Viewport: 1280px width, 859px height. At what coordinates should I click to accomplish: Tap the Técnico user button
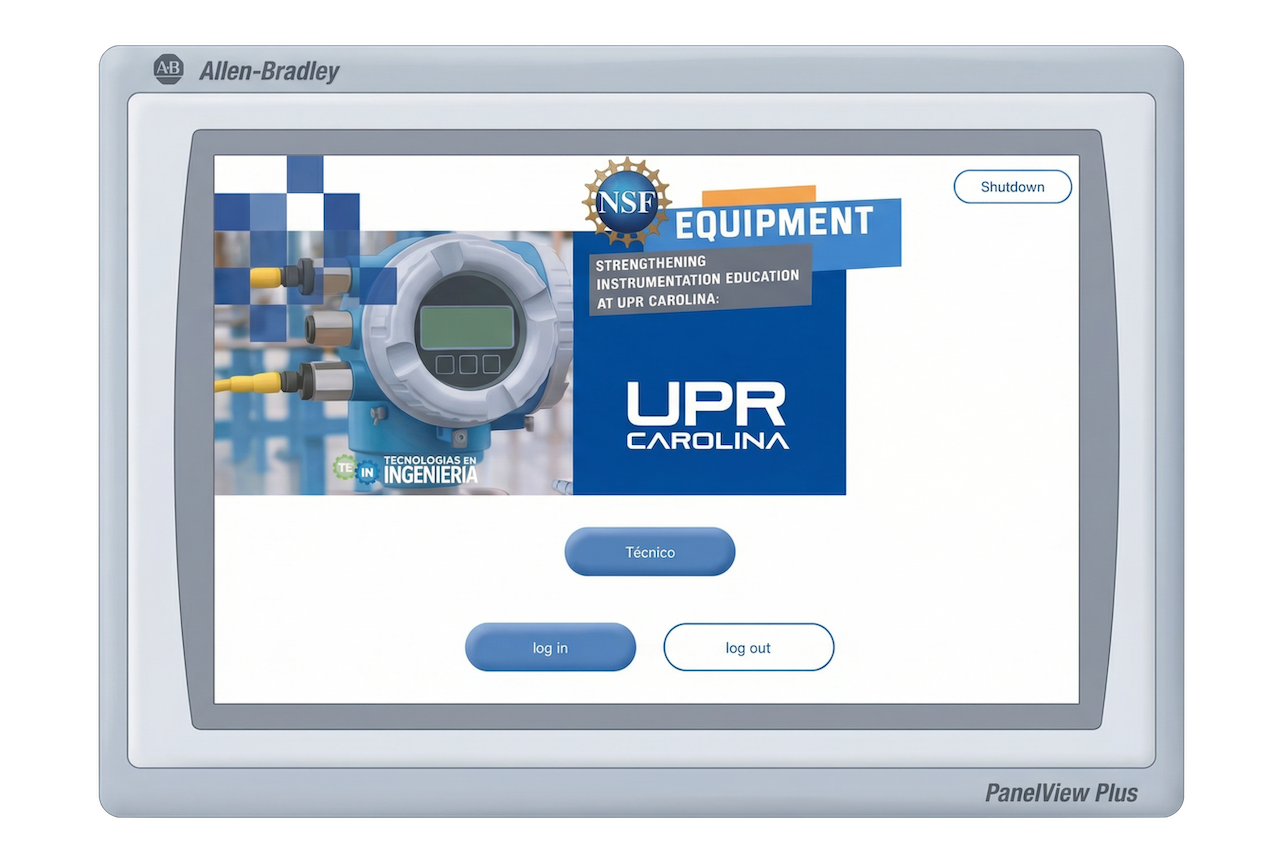[649, 552]
